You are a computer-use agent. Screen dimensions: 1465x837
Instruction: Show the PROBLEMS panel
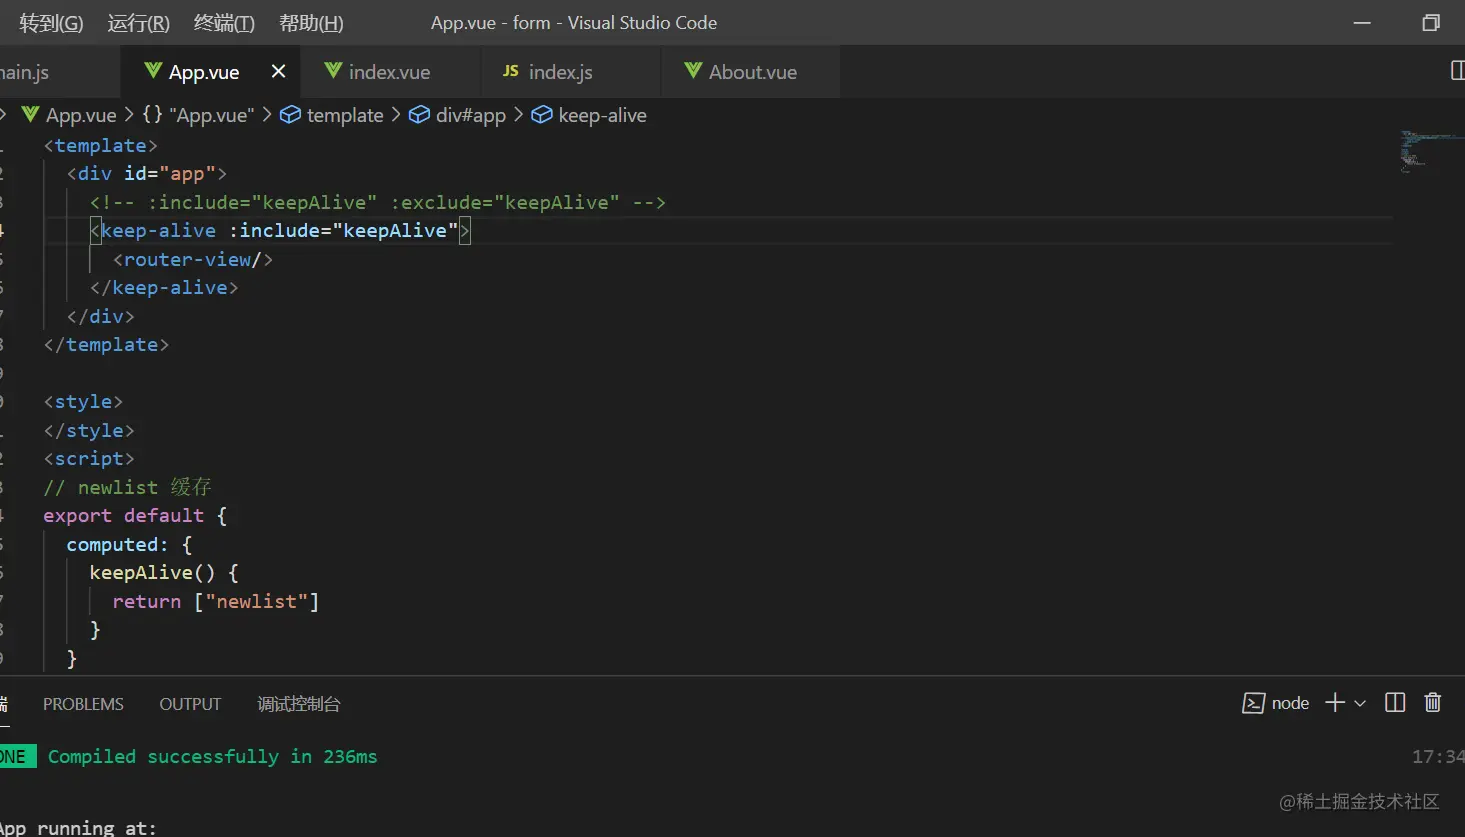(83, 704)
